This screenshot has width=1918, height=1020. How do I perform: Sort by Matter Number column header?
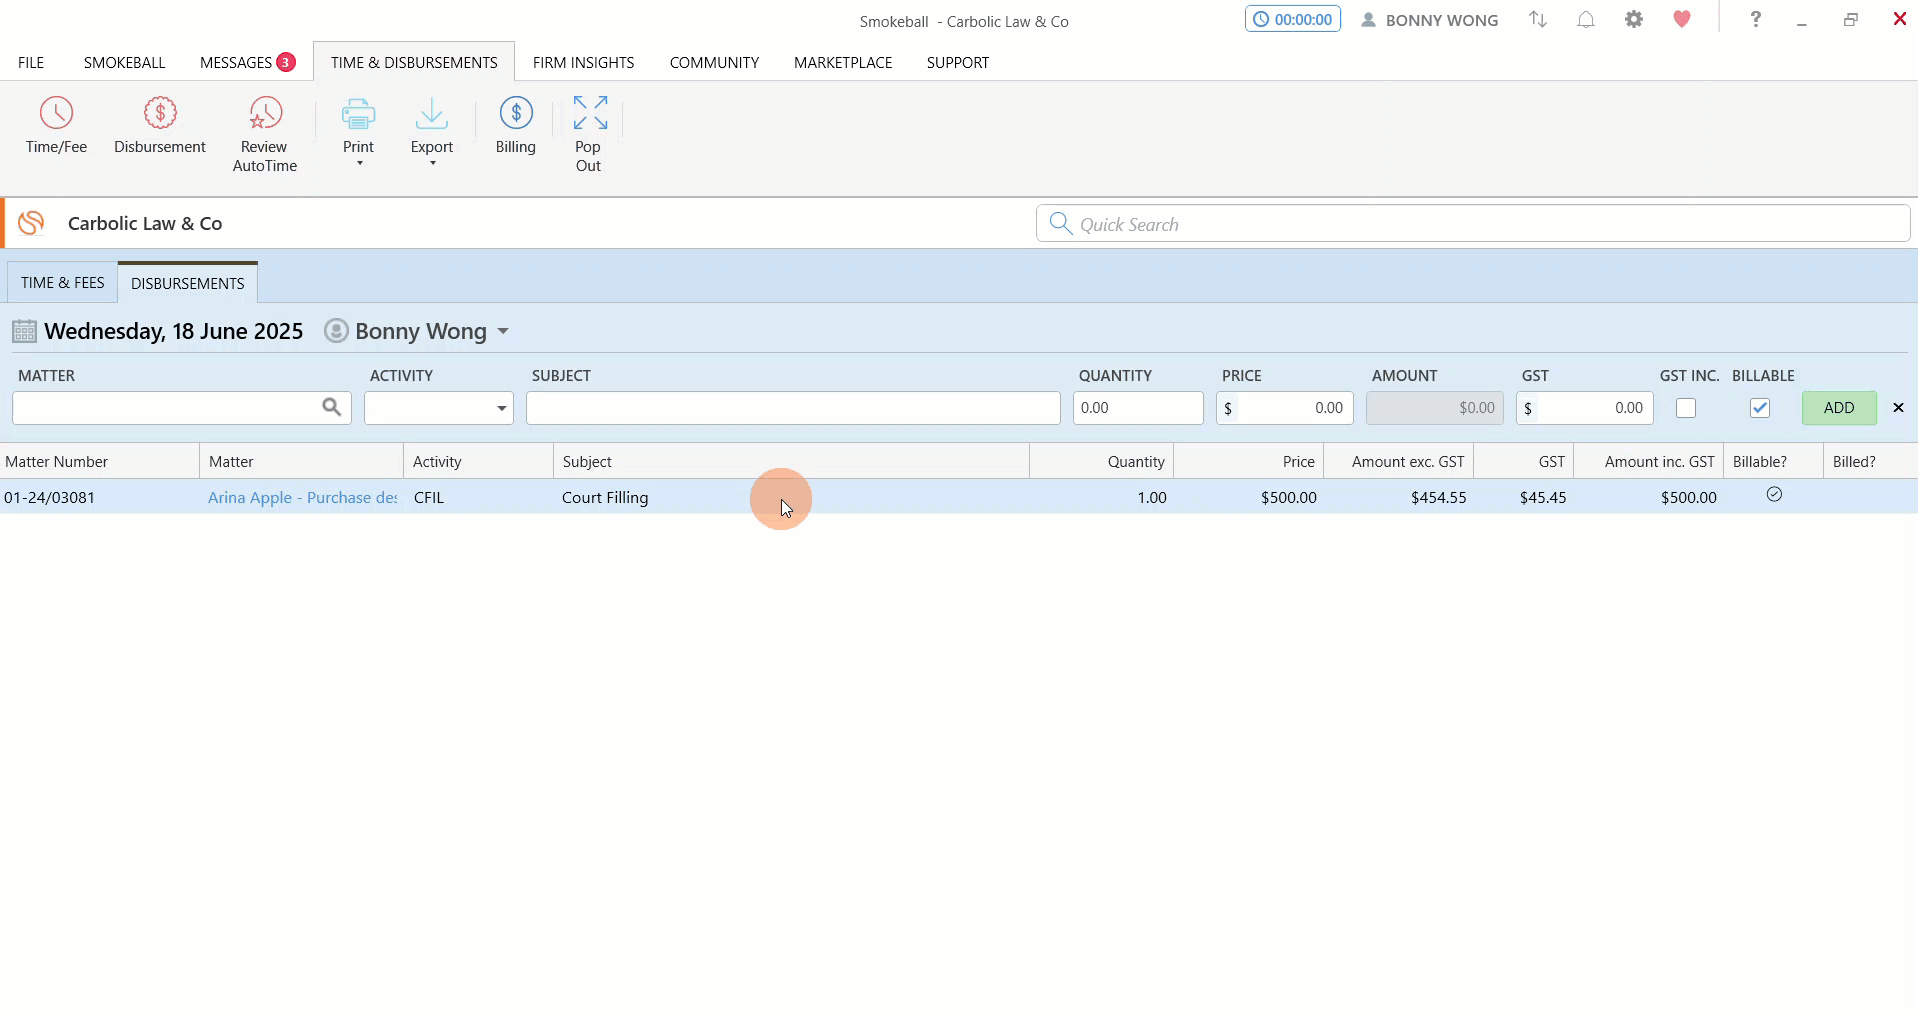coord(99,461)
